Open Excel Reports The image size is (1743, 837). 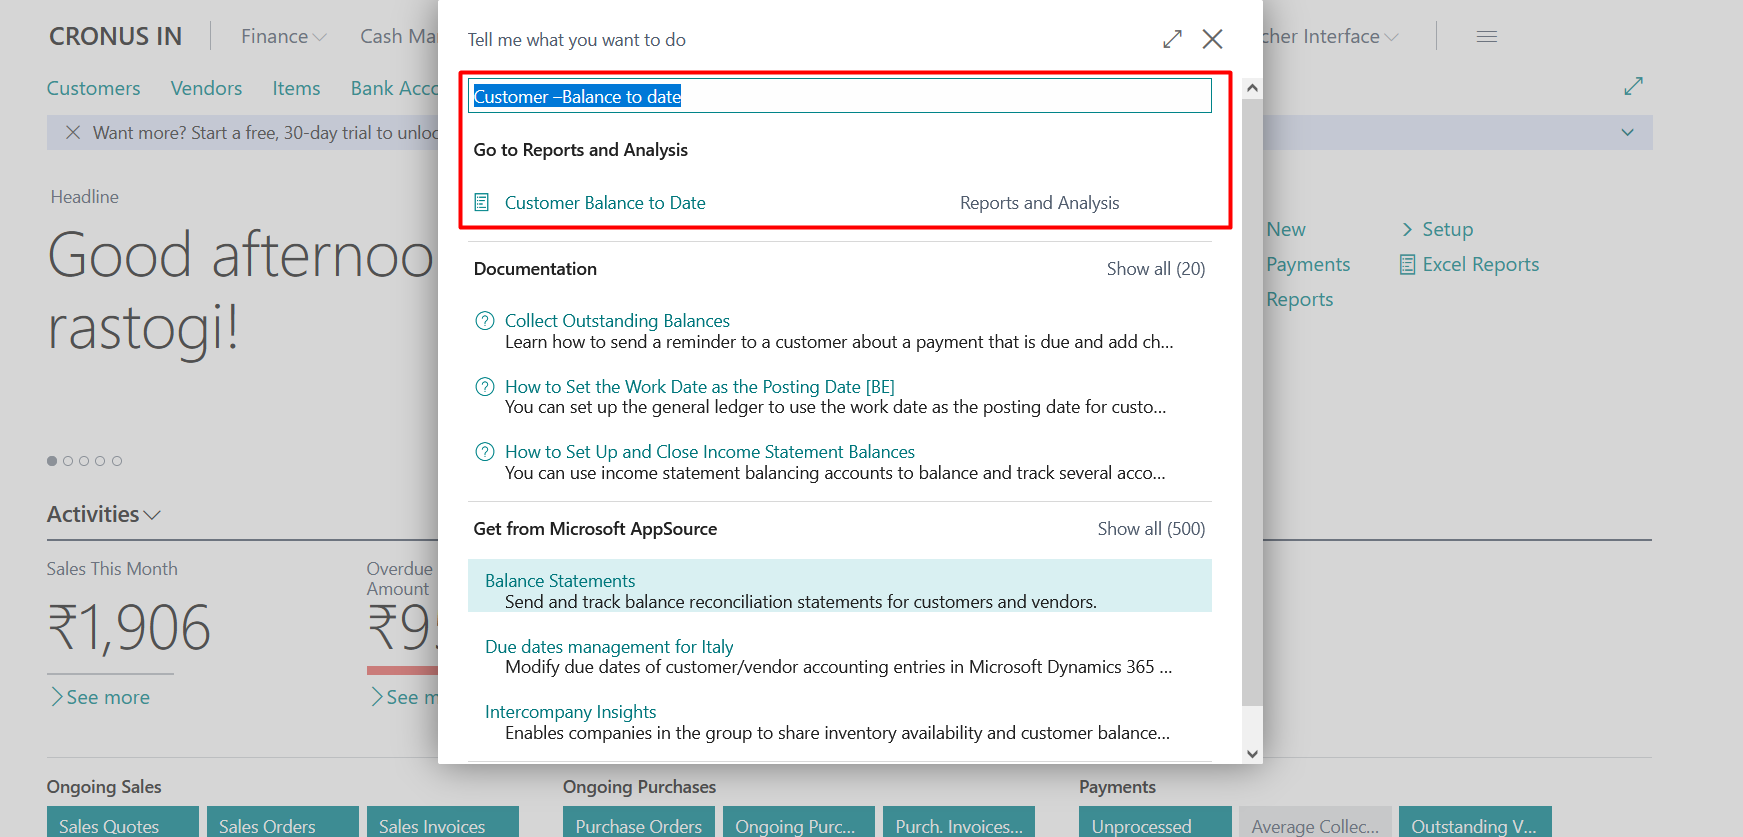point(1469,264)
